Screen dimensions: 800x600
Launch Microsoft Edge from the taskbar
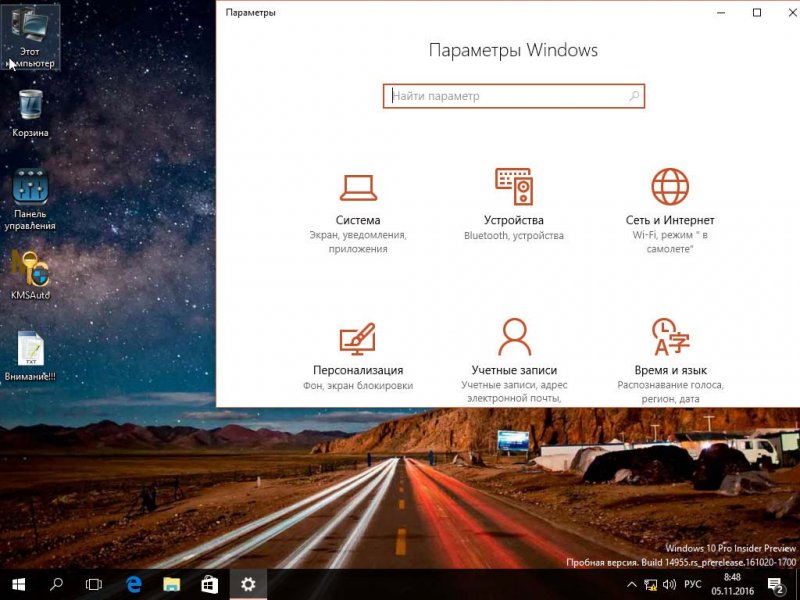134,584
